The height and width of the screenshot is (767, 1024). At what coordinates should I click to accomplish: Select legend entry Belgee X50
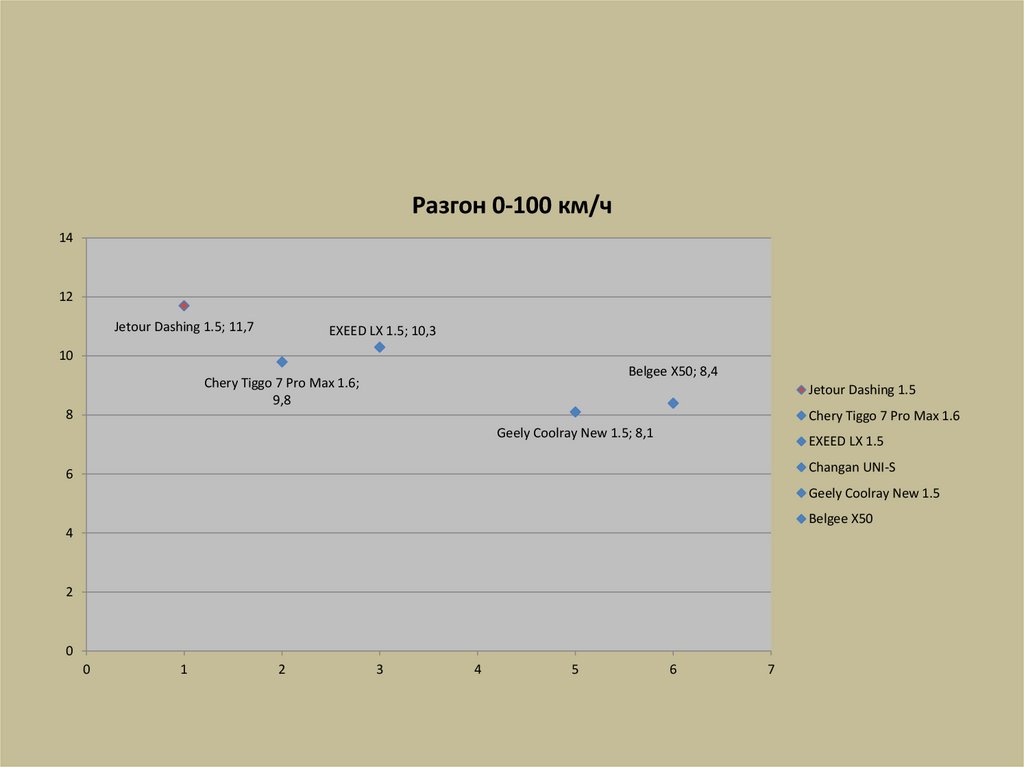click(x=835, y=519)
